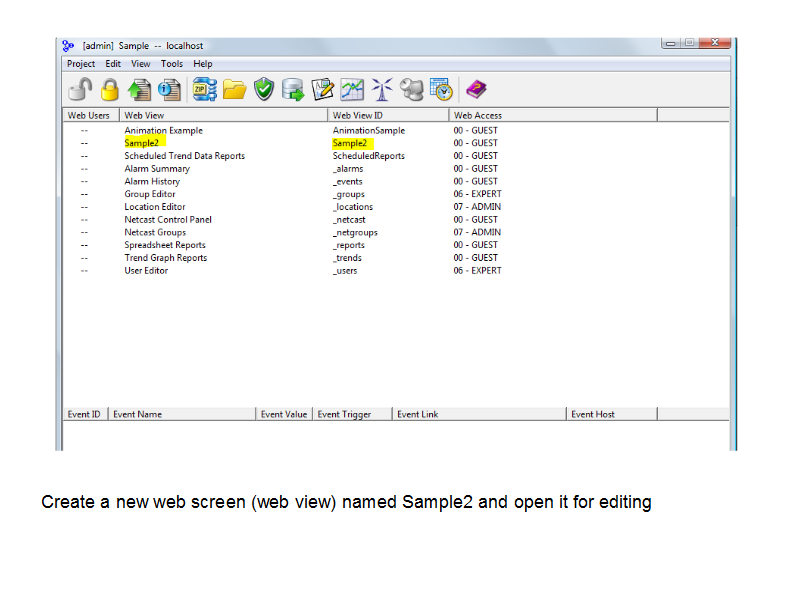Close the Sample localhost window

coord(715,43)
